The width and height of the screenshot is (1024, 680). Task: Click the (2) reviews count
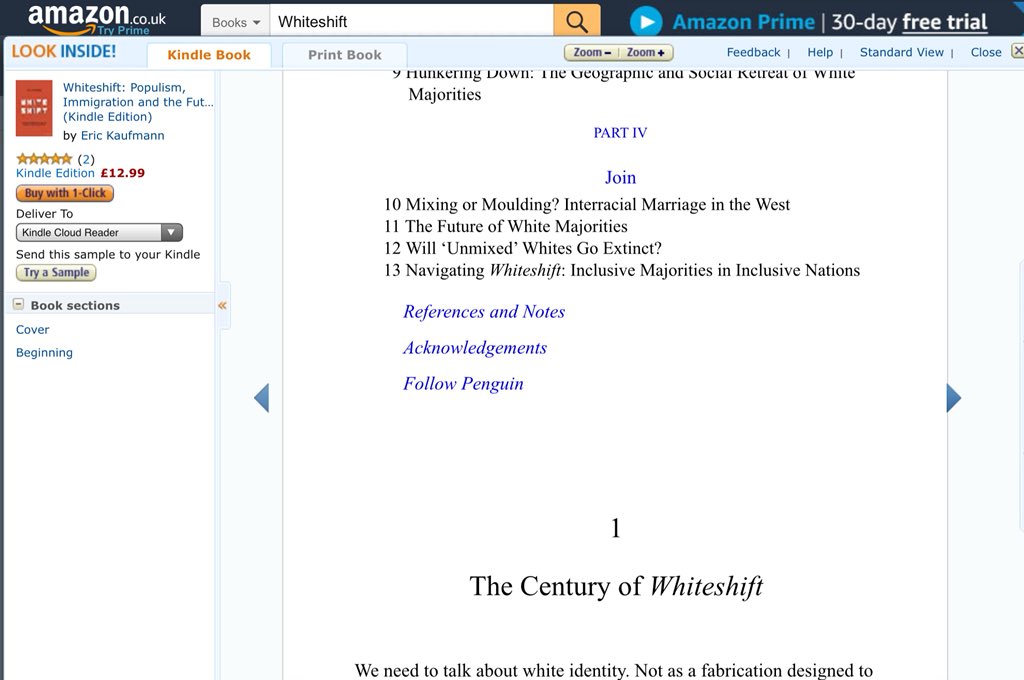[x=86, y=159]
